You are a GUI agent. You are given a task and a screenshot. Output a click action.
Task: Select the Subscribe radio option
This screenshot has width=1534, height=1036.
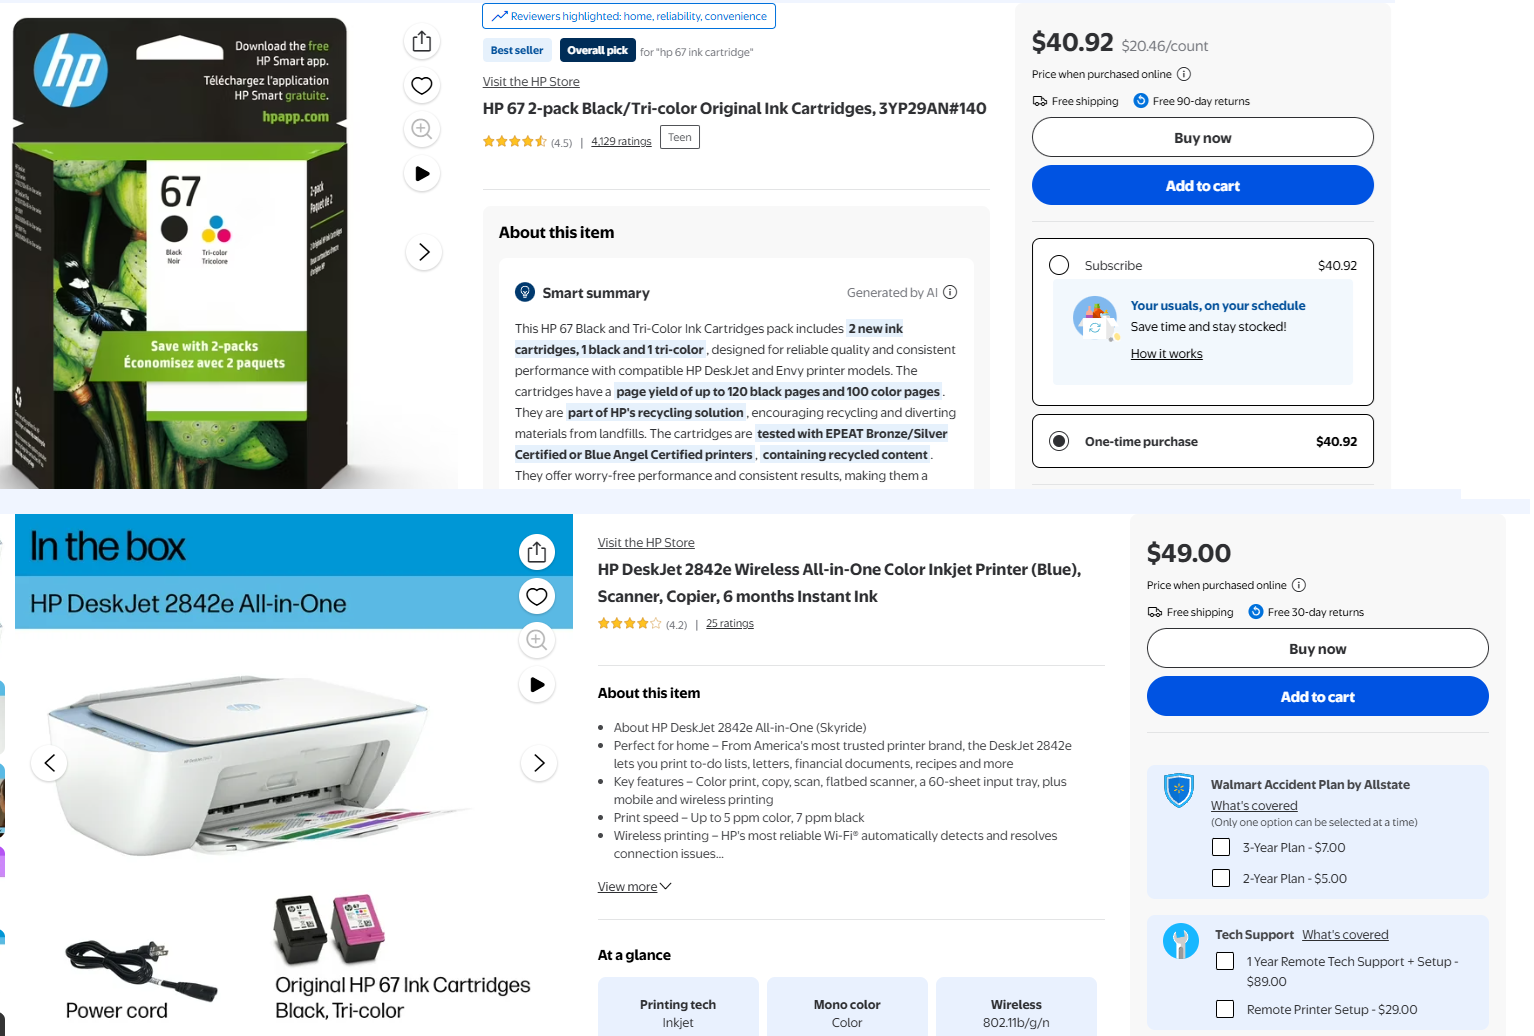pos(1059,265)
